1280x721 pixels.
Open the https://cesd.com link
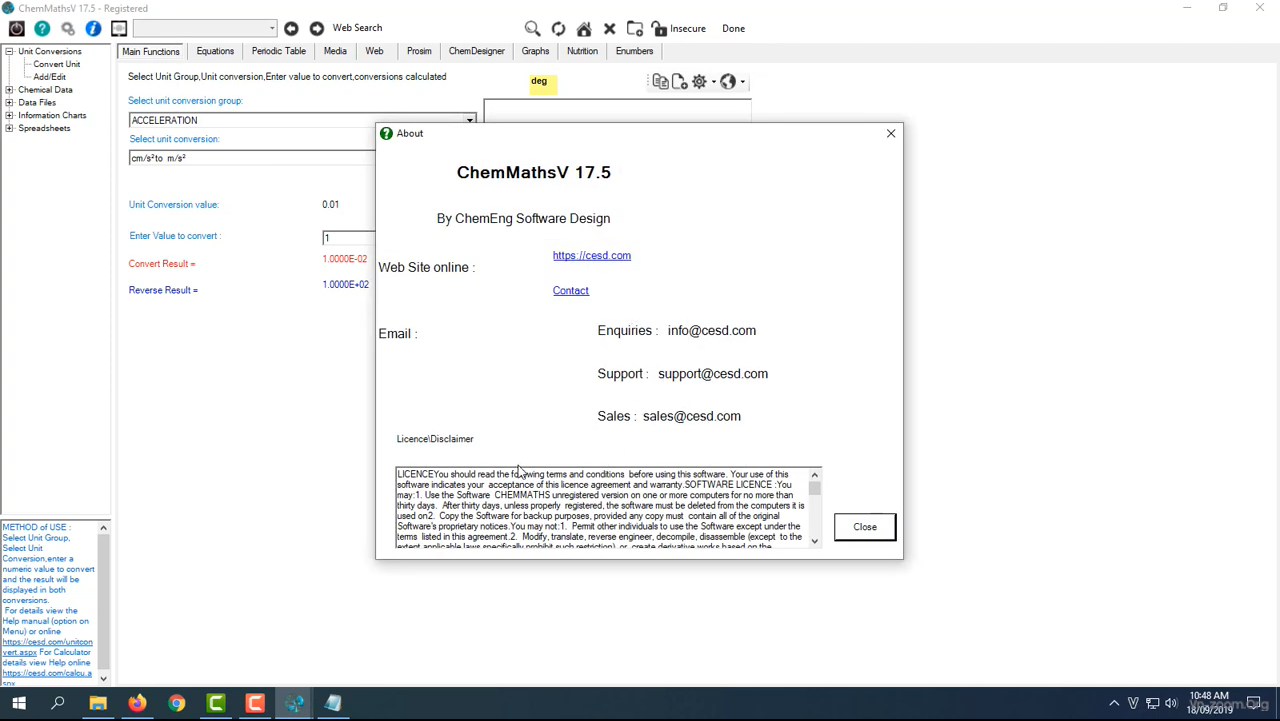pyautogui.click(x=592, y=256)
